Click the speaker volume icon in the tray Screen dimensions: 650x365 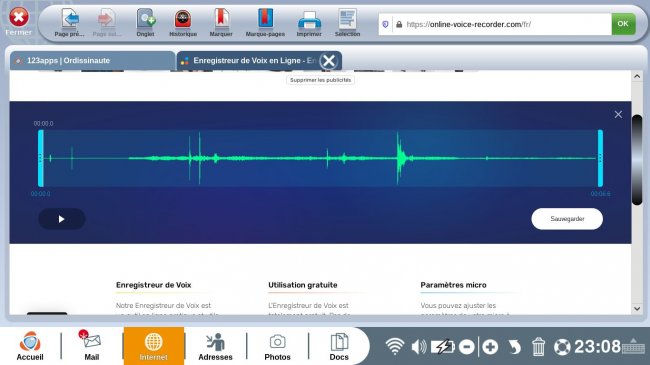click(x=419, y=346)
